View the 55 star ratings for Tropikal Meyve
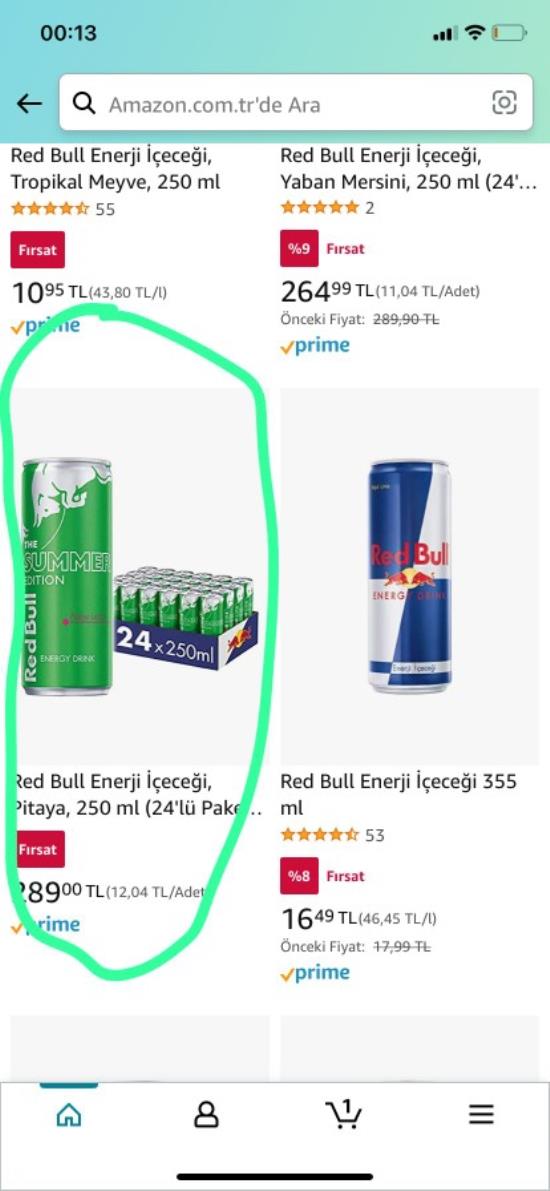Viewport: 550px width, 1191px height. pyautogui.click(x=63, y=209)
